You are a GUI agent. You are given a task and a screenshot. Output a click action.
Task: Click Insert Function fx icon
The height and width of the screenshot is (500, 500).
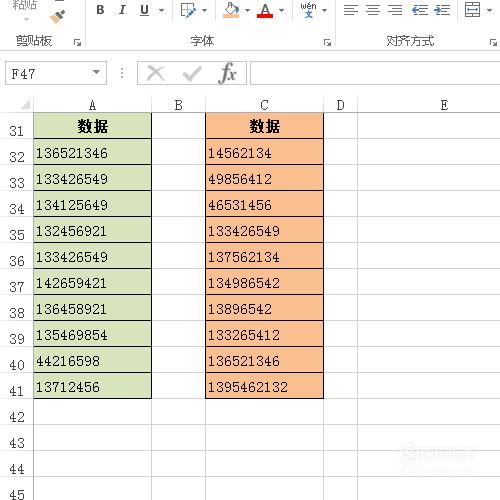tap(228, 73)
